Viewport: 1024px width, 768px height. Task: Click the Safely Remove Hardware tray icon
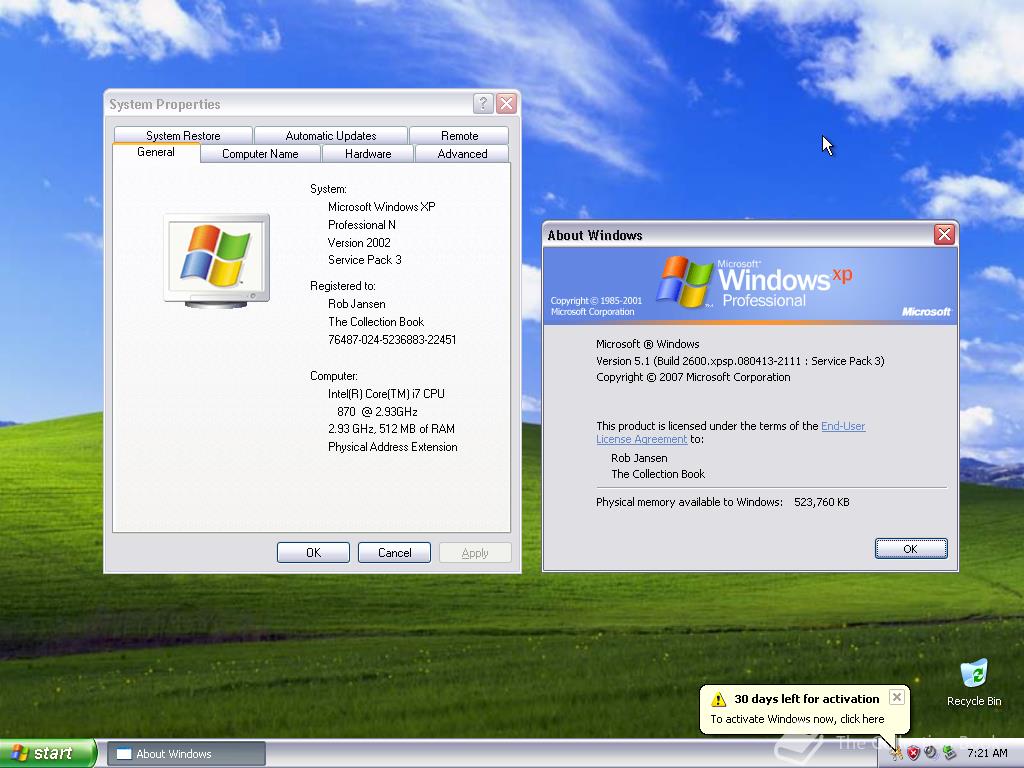(949, 754)
